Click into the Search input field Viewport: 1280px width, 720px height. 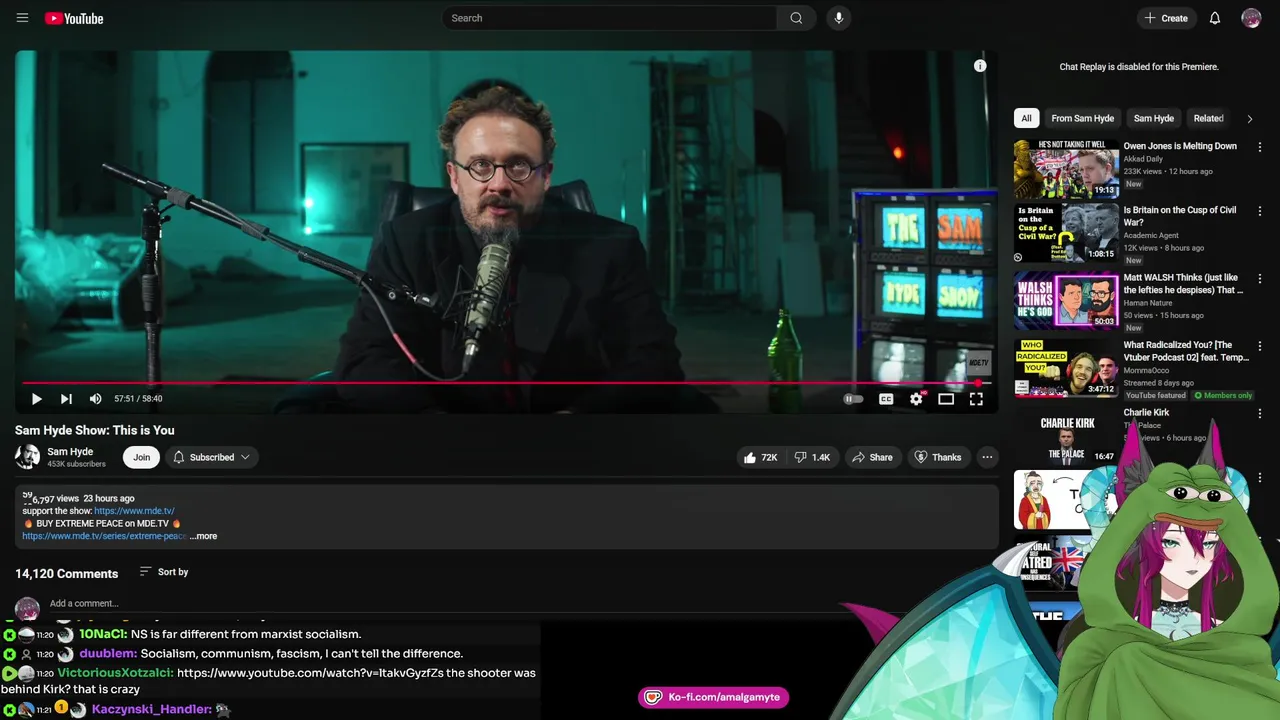609,18
